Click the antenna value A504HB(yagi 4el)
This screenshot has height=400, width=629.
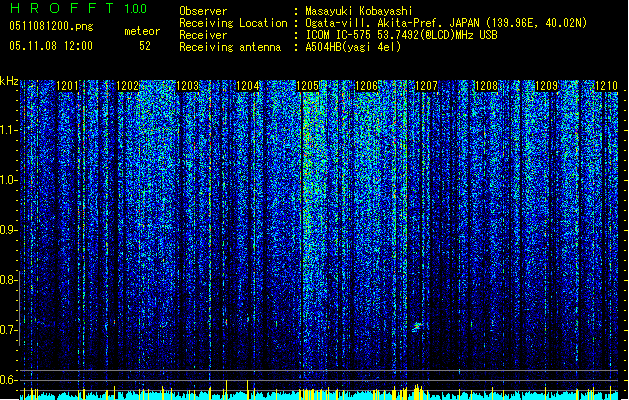click(x=353, y=47)
